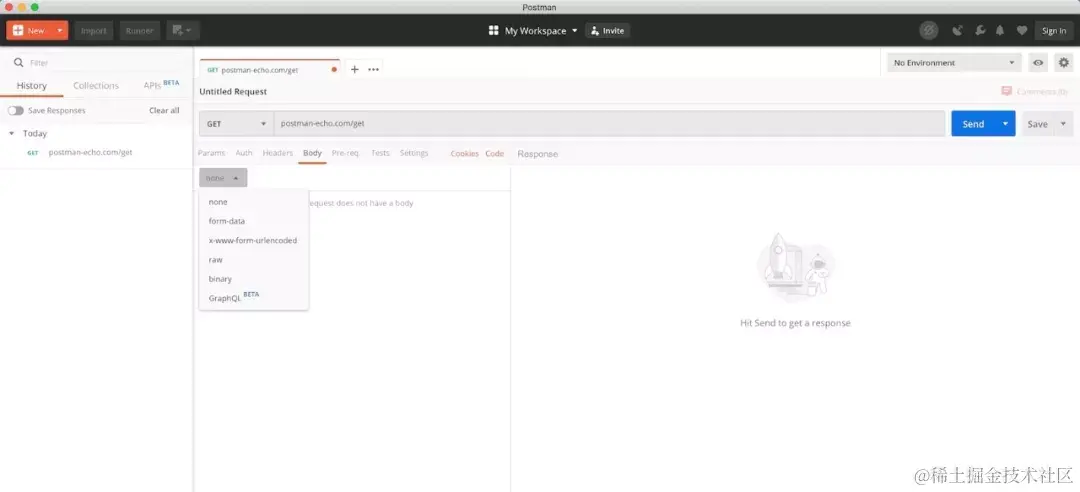Switch to the History tab
Screen dimensions: 1080x492
pos(32,85)
